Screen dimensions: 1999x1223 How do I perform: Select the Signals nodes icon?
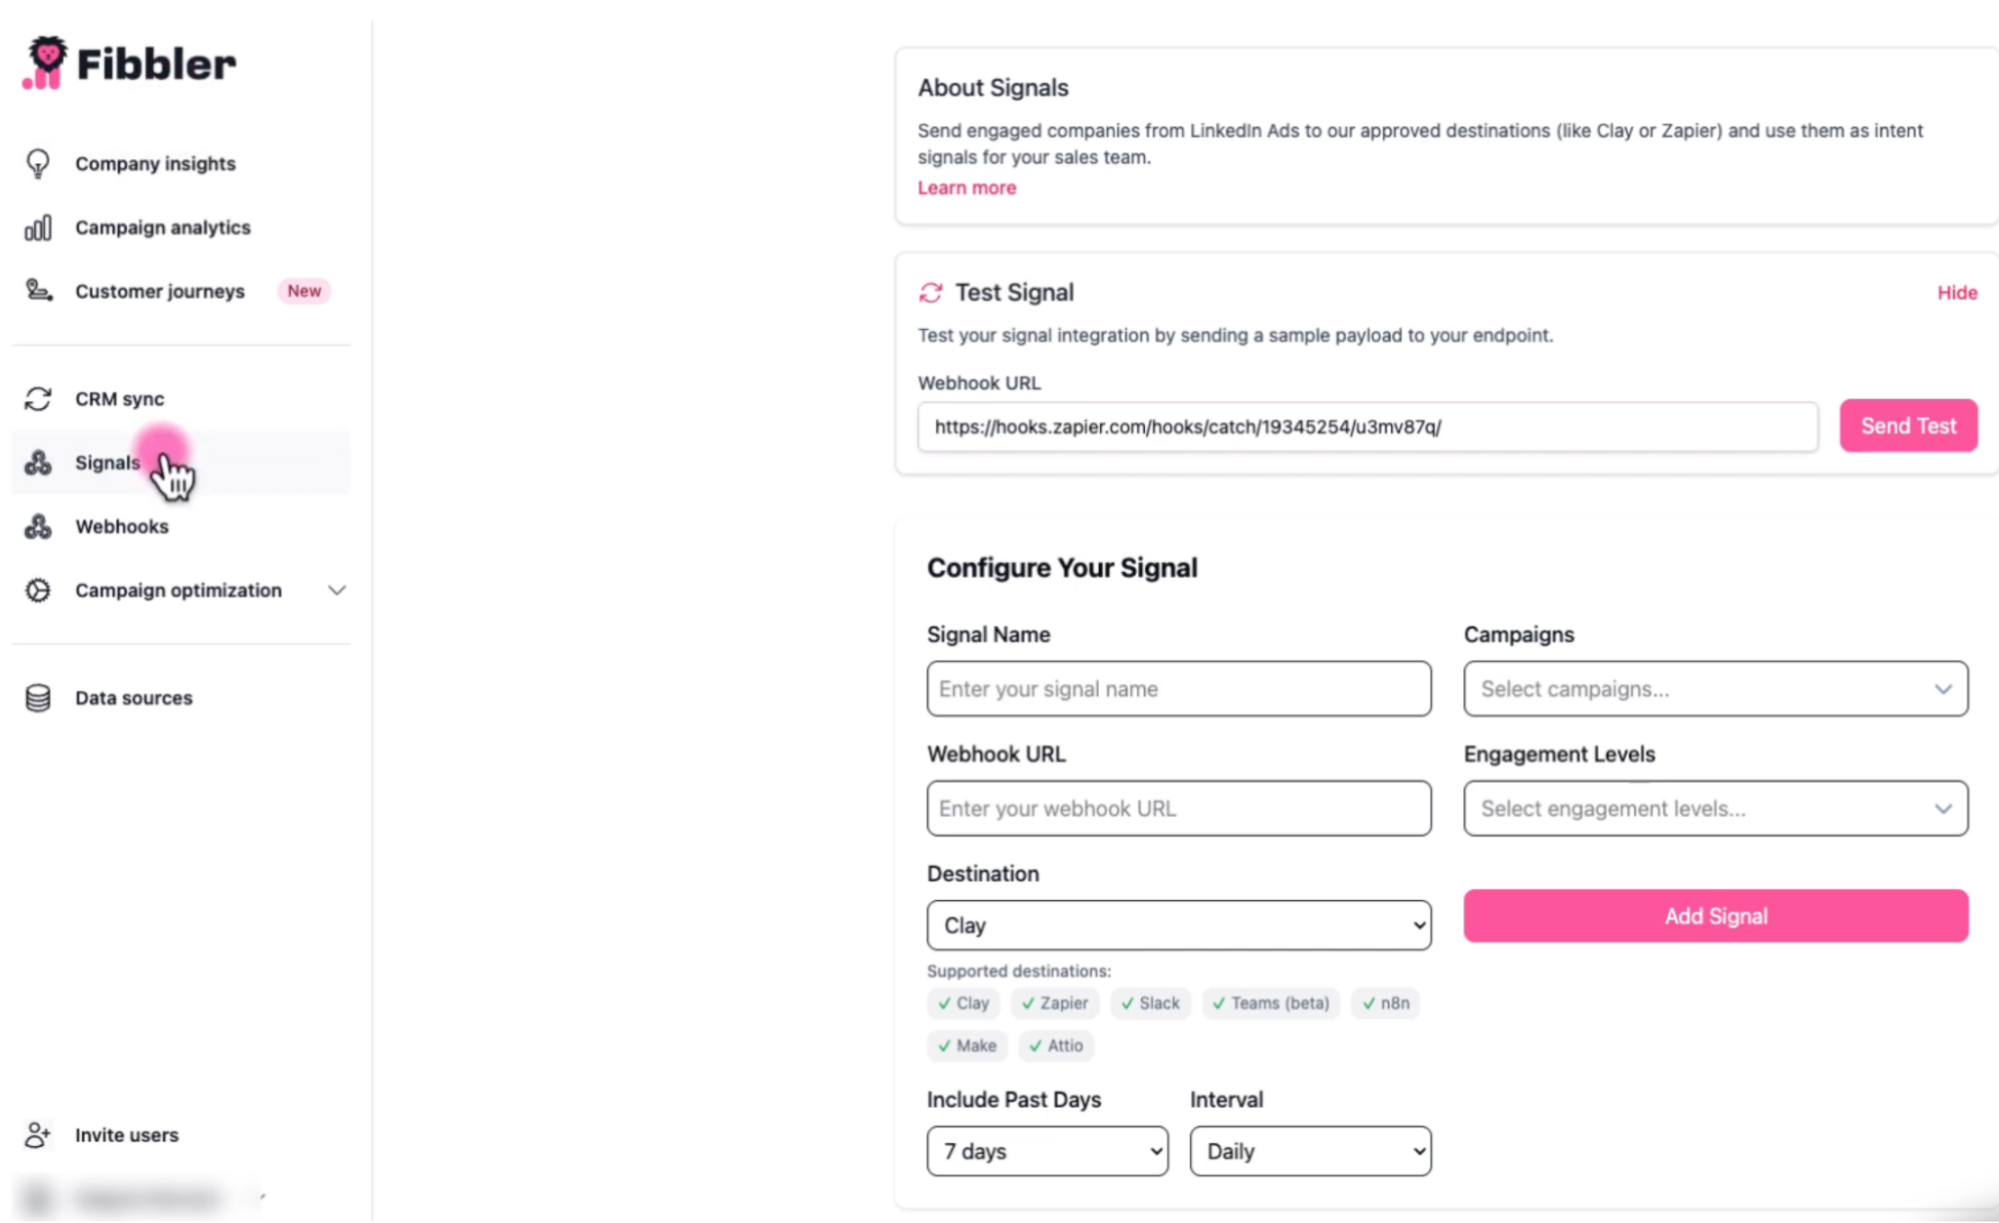click(38, 462)
